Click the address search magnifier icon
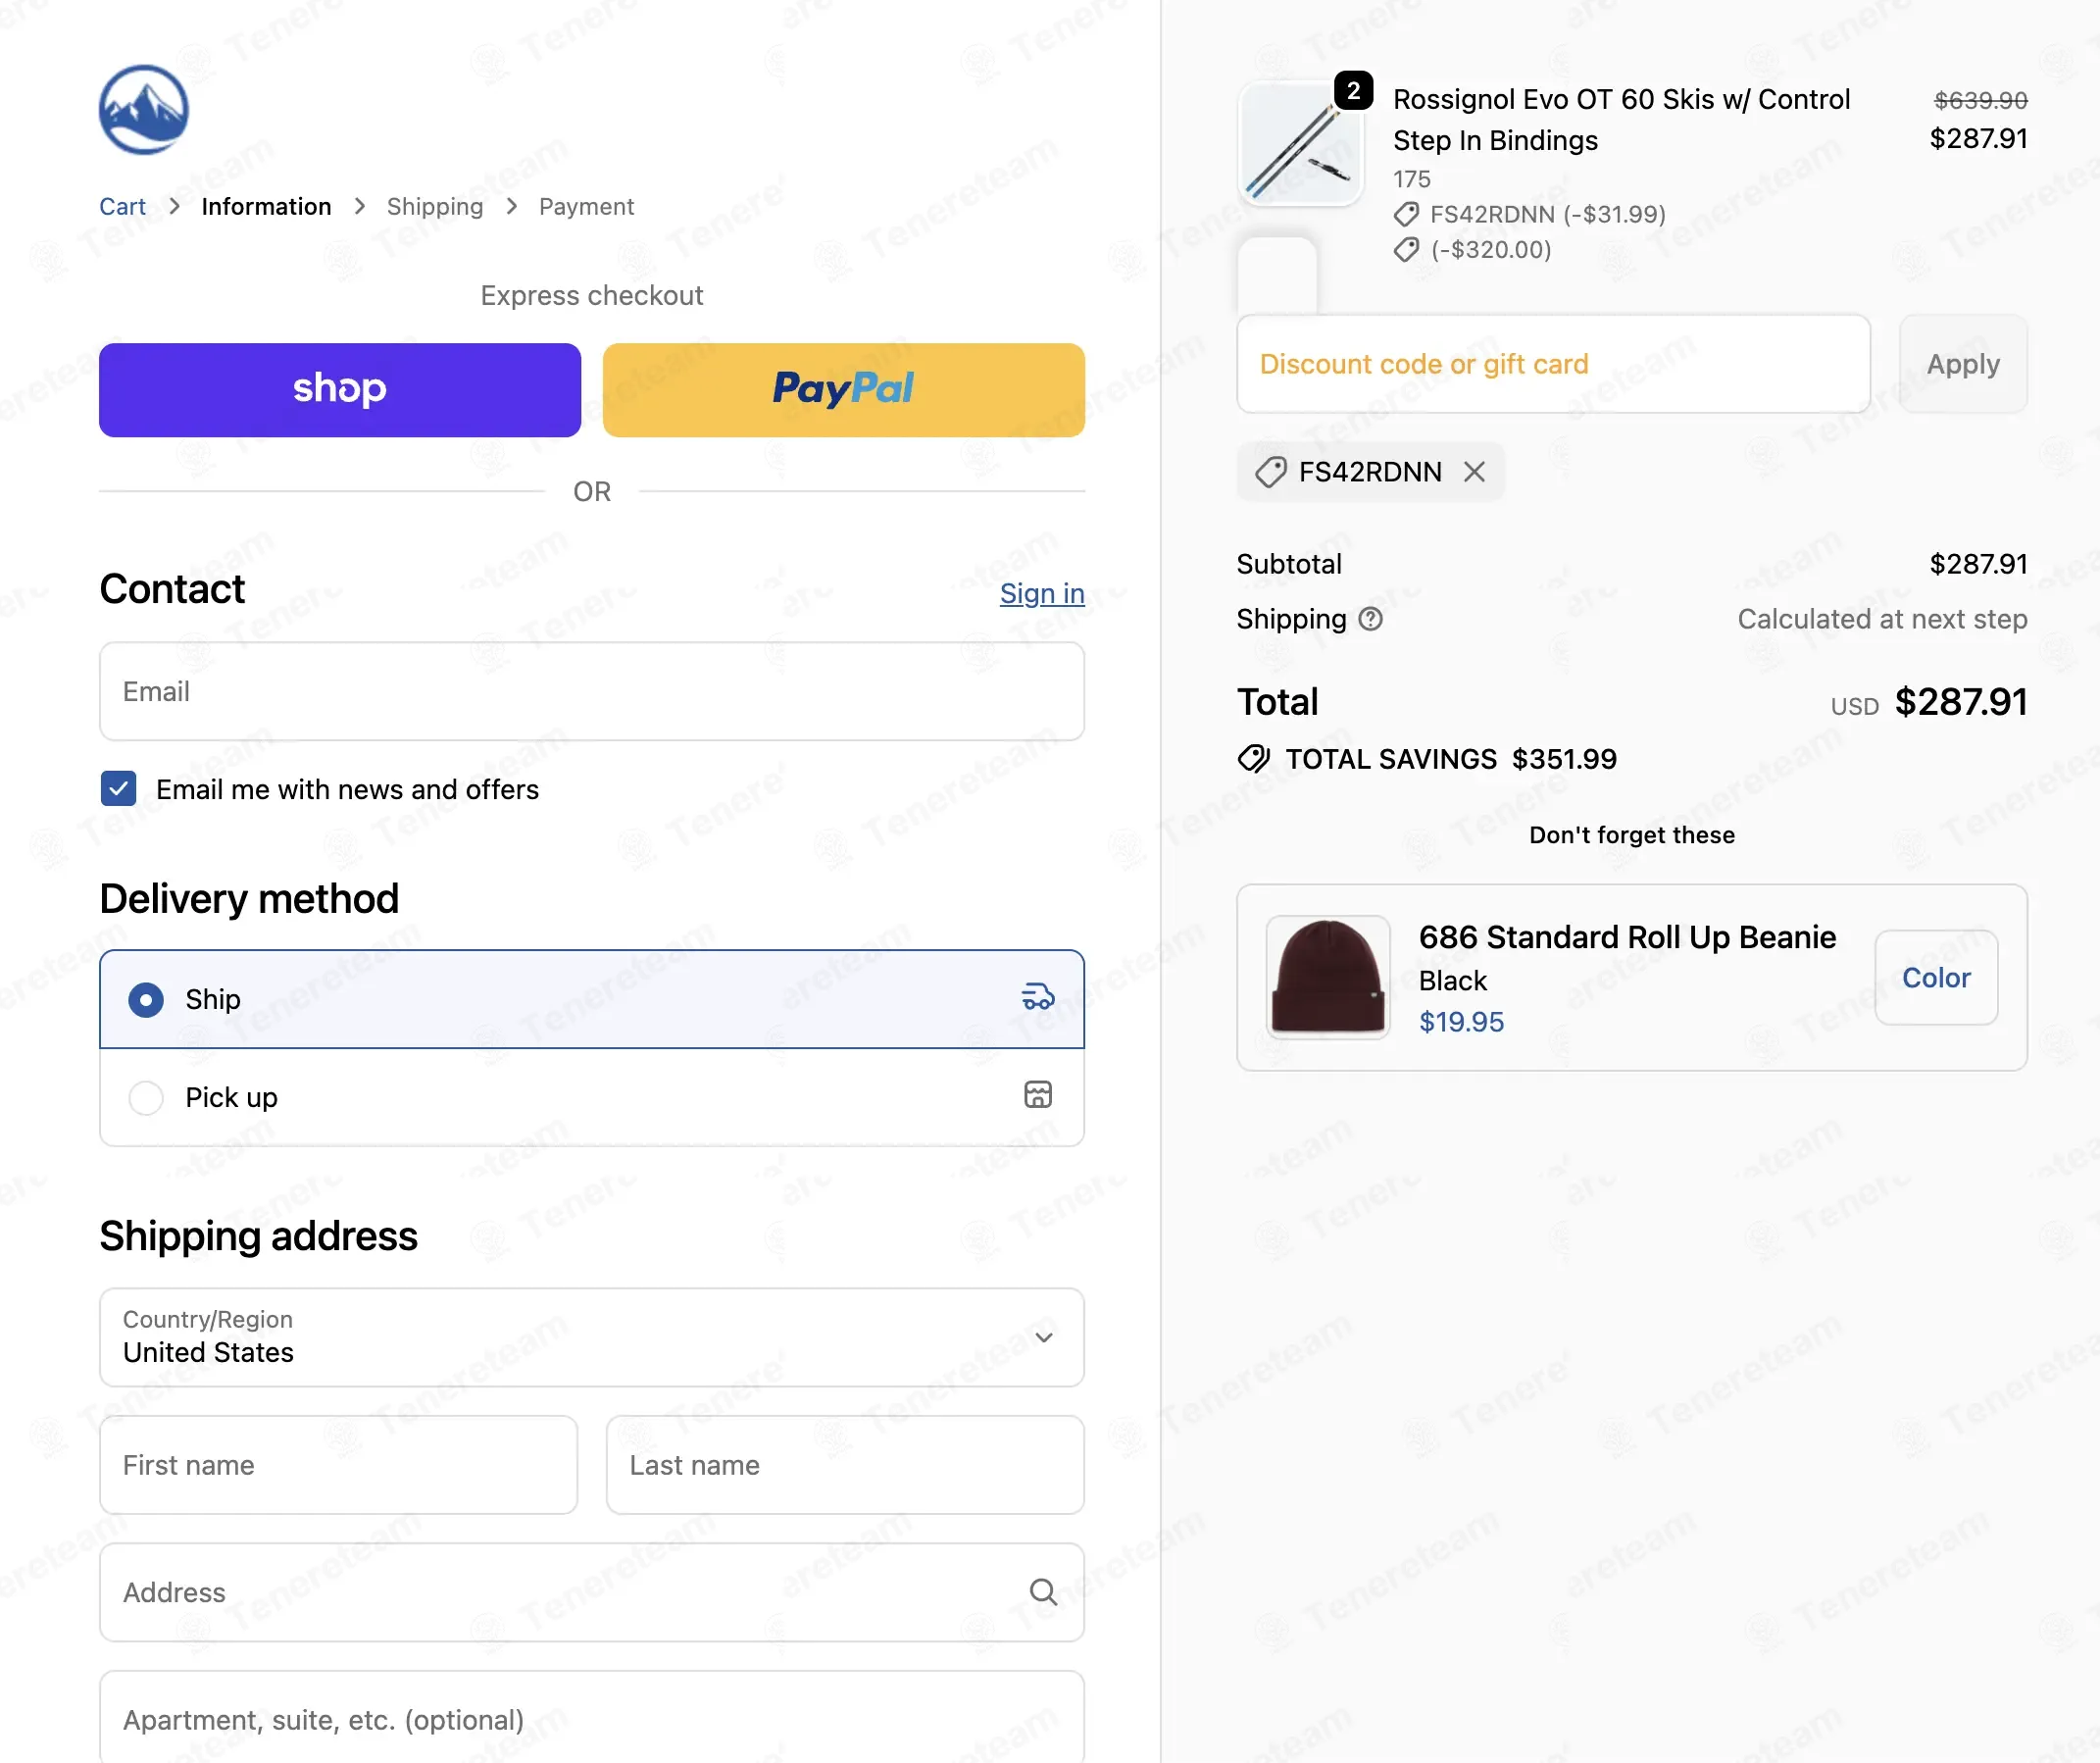This screenshot has width=2100, height=1763. point(1043,1591)
